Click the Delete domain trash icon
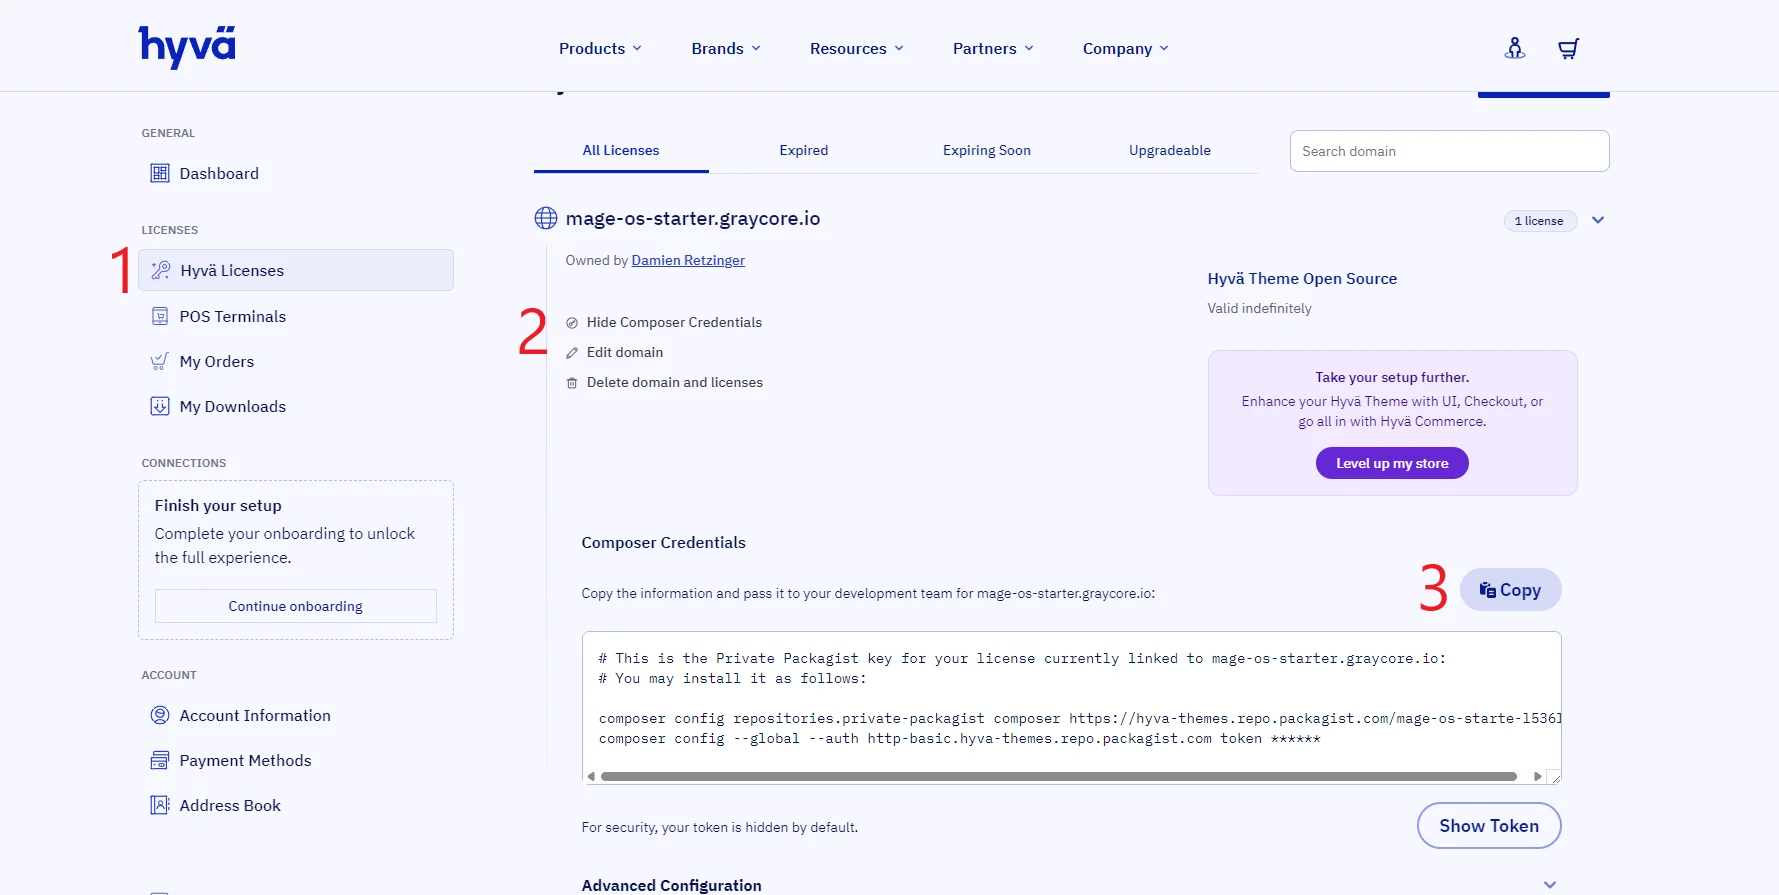Viewport: 1779px width, 895px height. pyautogui.click(x=572, y=383)
